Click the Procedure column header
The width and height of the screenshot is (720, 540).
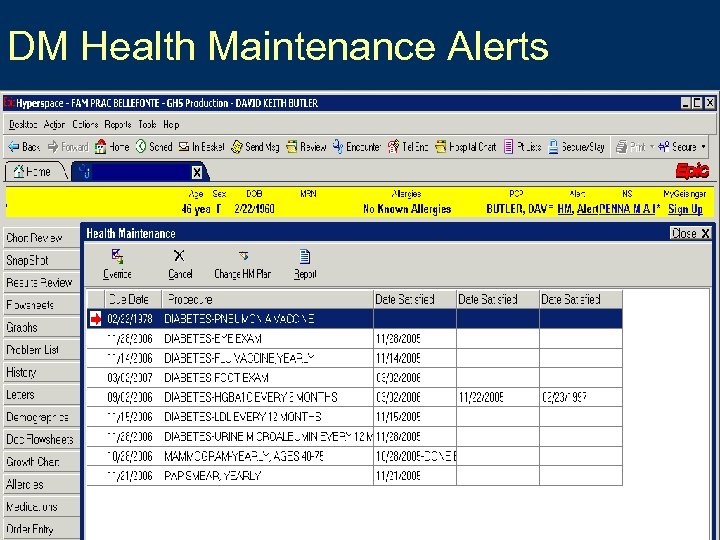coord(268,299)
